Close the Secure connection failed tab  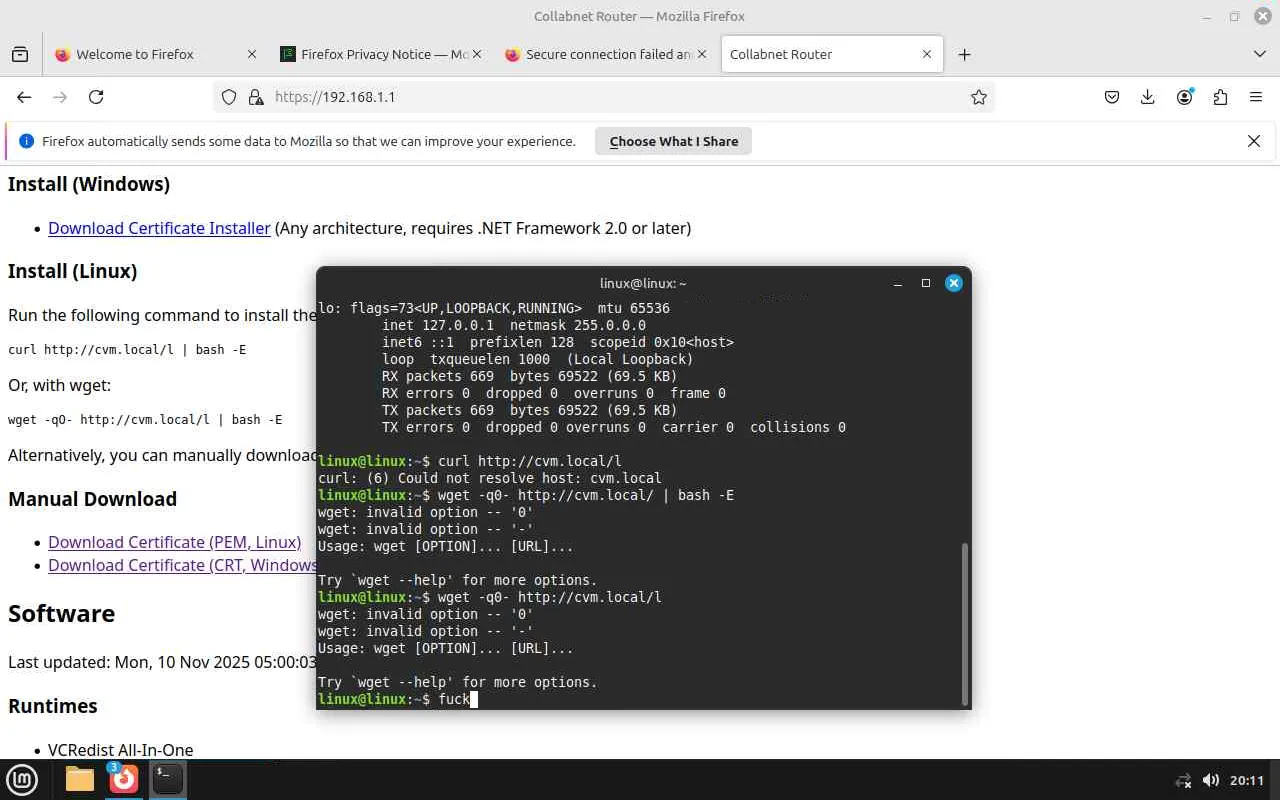tap(701, 55)
